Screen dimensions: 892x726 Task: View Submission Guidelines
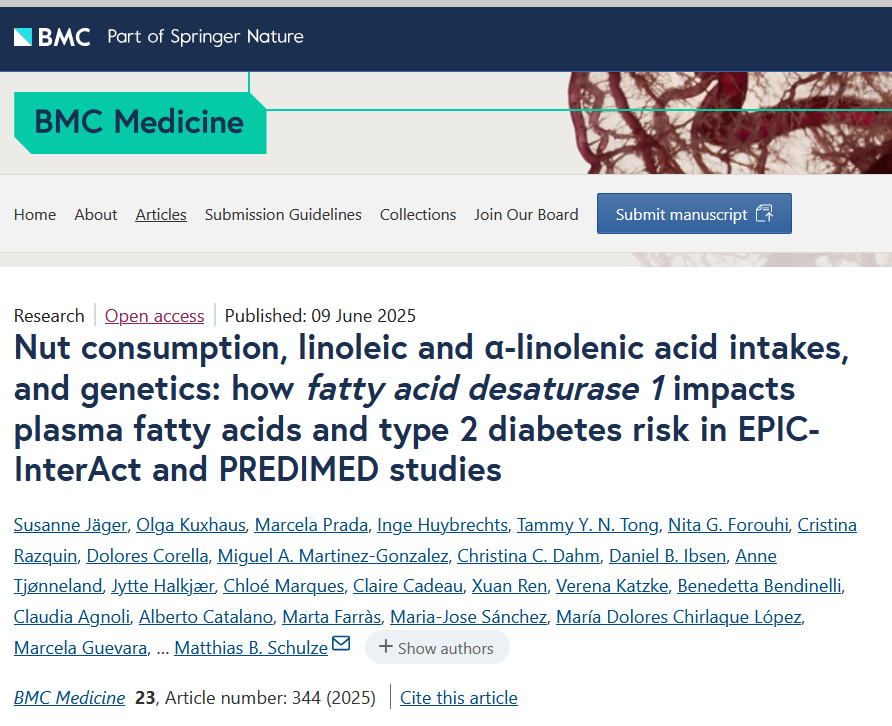tap(283, 214)
